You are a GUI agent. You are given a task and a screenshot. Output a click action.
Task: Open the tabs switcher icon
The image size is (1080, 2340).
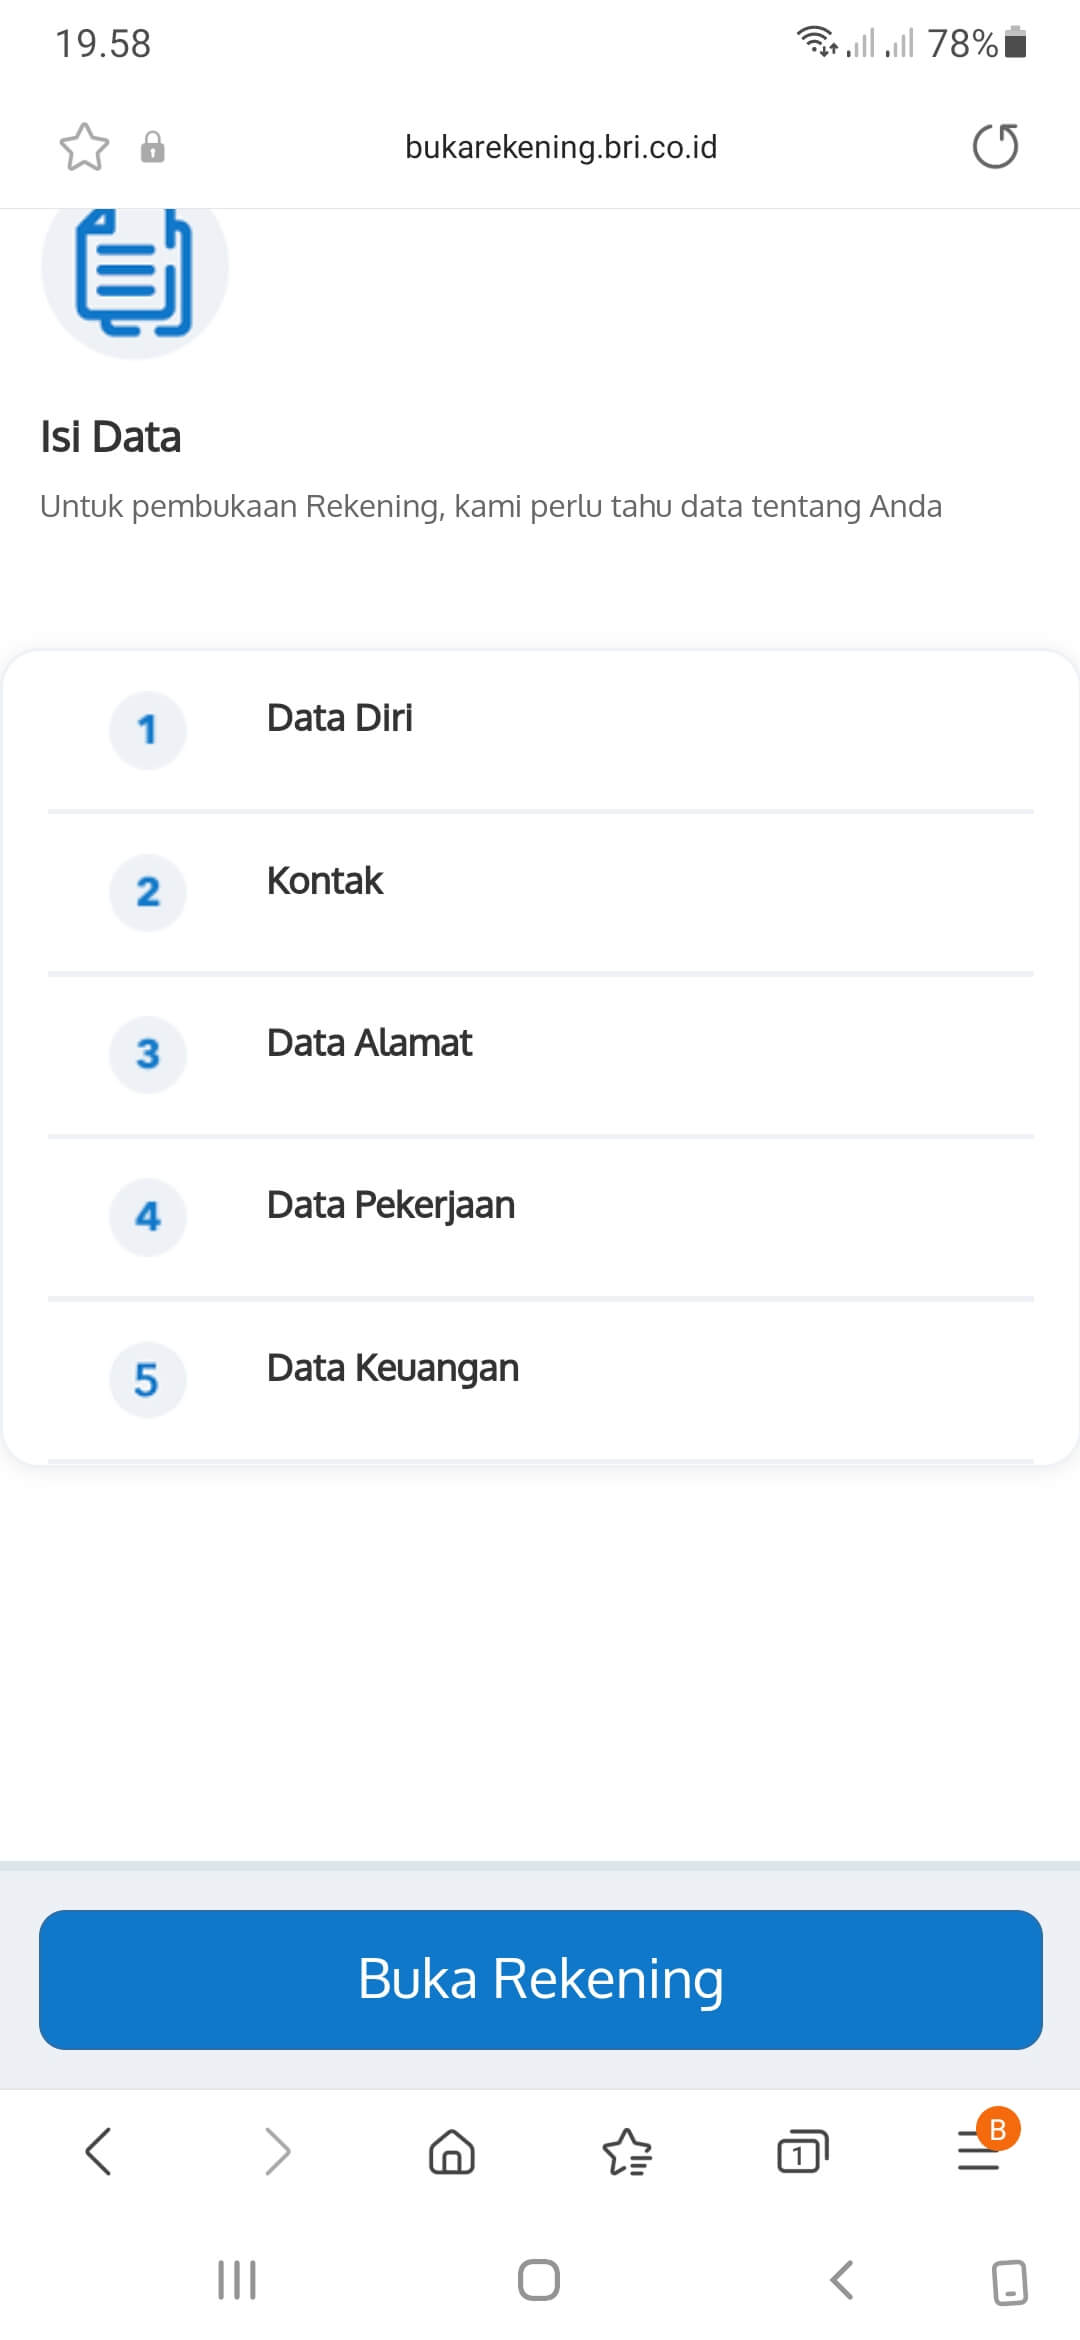[802, 2151]
